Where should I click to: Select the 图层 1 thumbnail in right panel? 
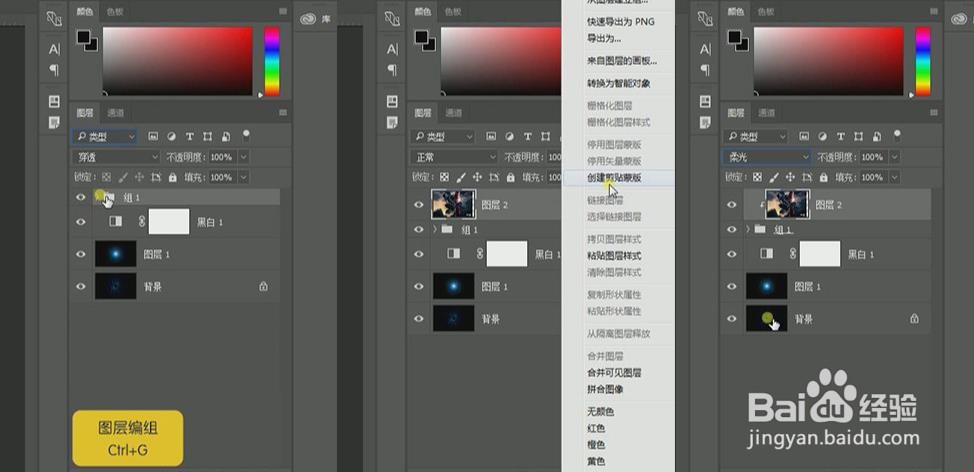[767, 286]
